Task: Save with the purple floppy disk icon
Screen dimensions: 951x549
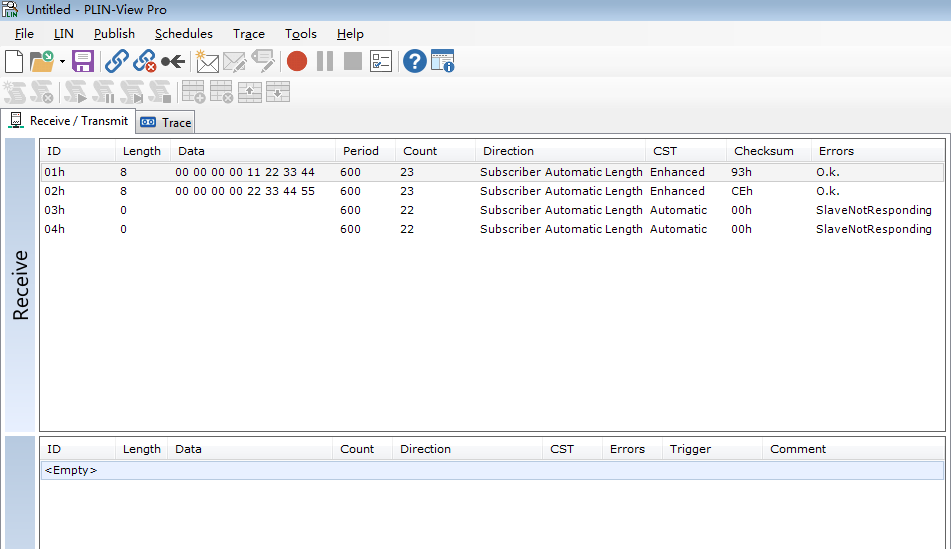Action: point(83,62)
